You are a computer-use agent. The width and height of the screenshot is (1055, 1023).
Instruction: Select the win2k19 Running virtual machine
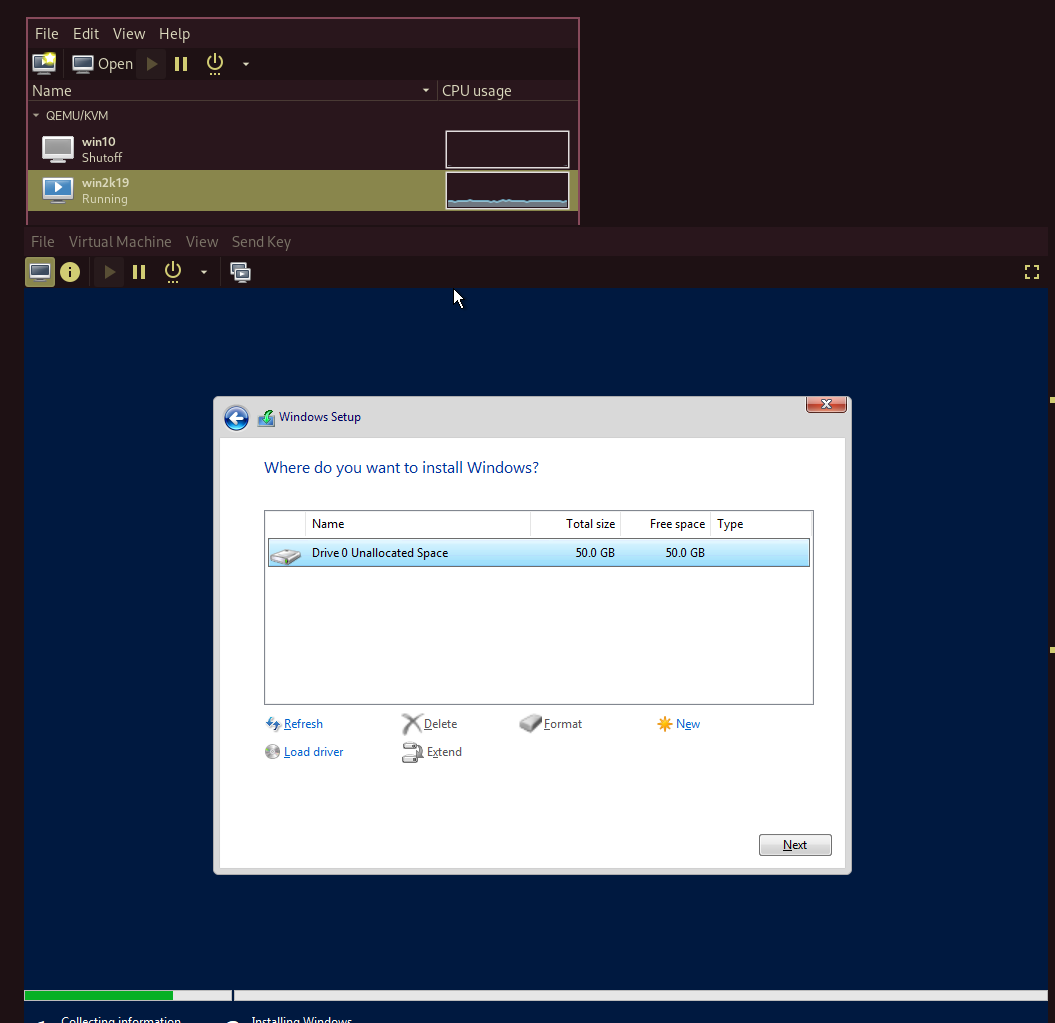pyautogui.click(x=303, y=190)
